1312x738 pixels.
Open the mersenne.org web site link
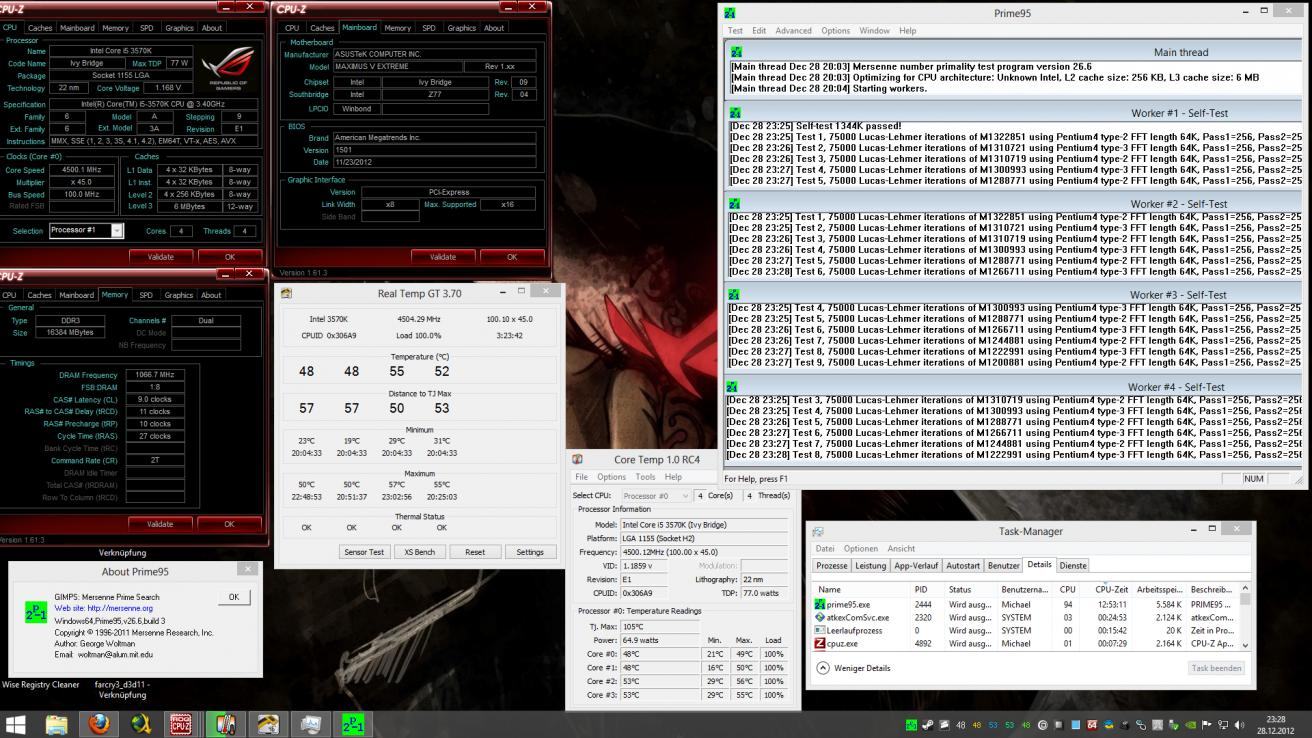[104, 608]
